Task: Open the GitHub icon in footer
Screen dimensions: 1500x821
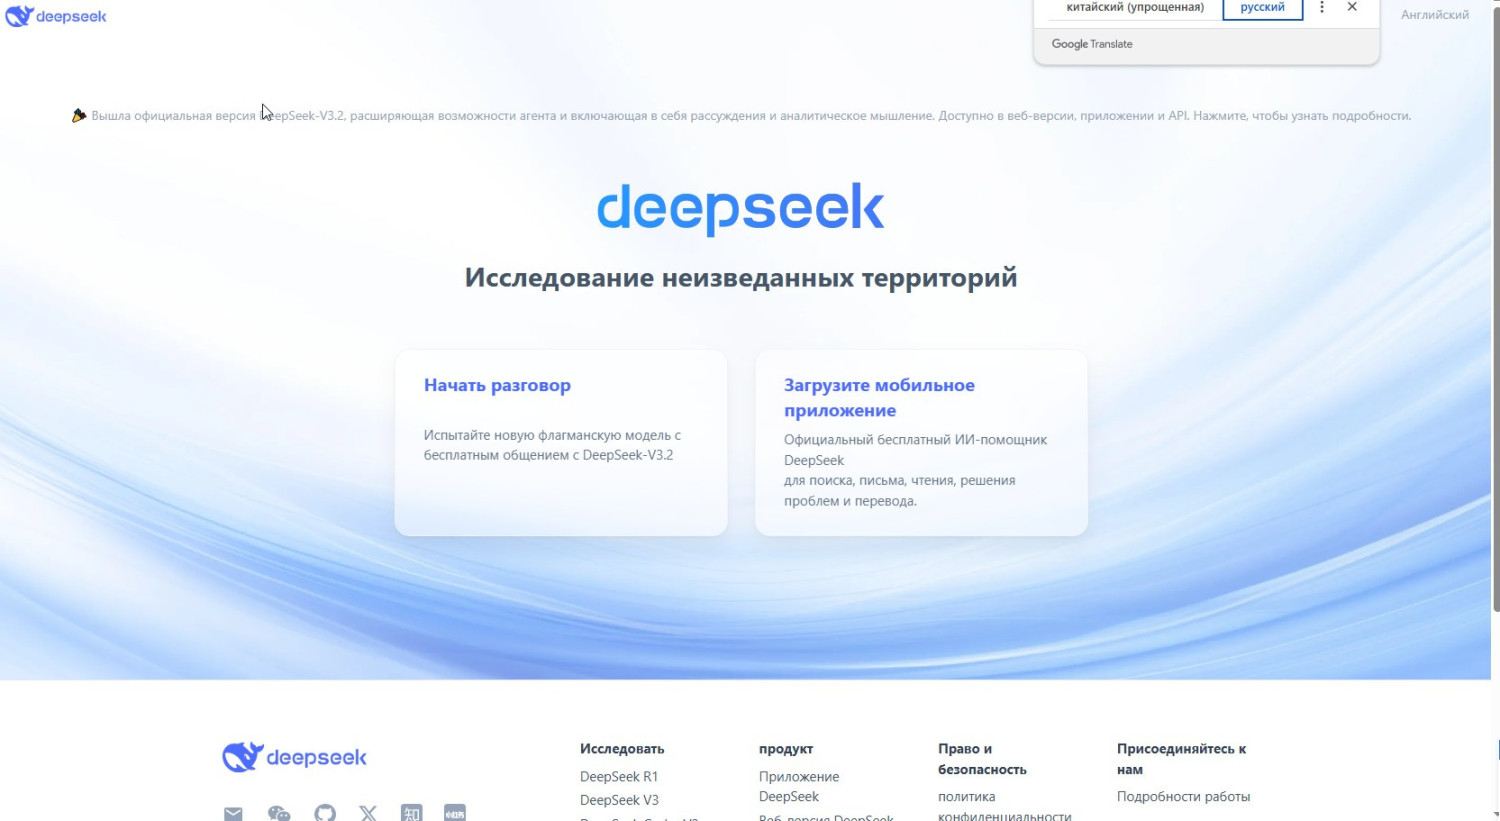Action: tap(325, 813)
